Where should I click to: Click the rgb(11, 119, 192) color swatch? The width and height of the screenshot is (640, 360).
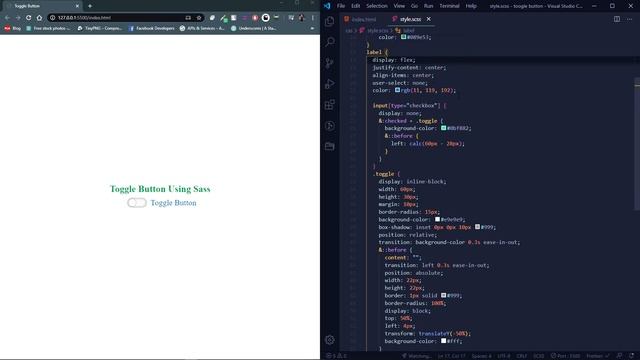397,90
